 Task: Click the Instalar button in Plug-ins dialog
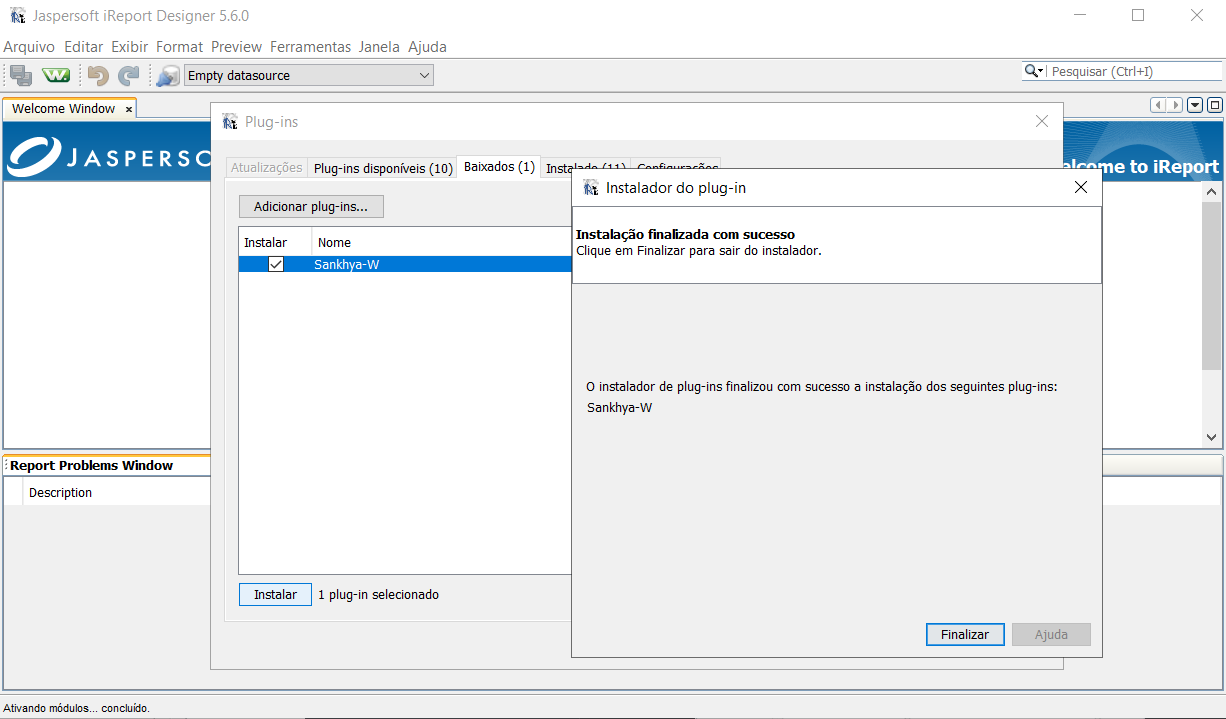pyautogui.click(x=275, y=594)
